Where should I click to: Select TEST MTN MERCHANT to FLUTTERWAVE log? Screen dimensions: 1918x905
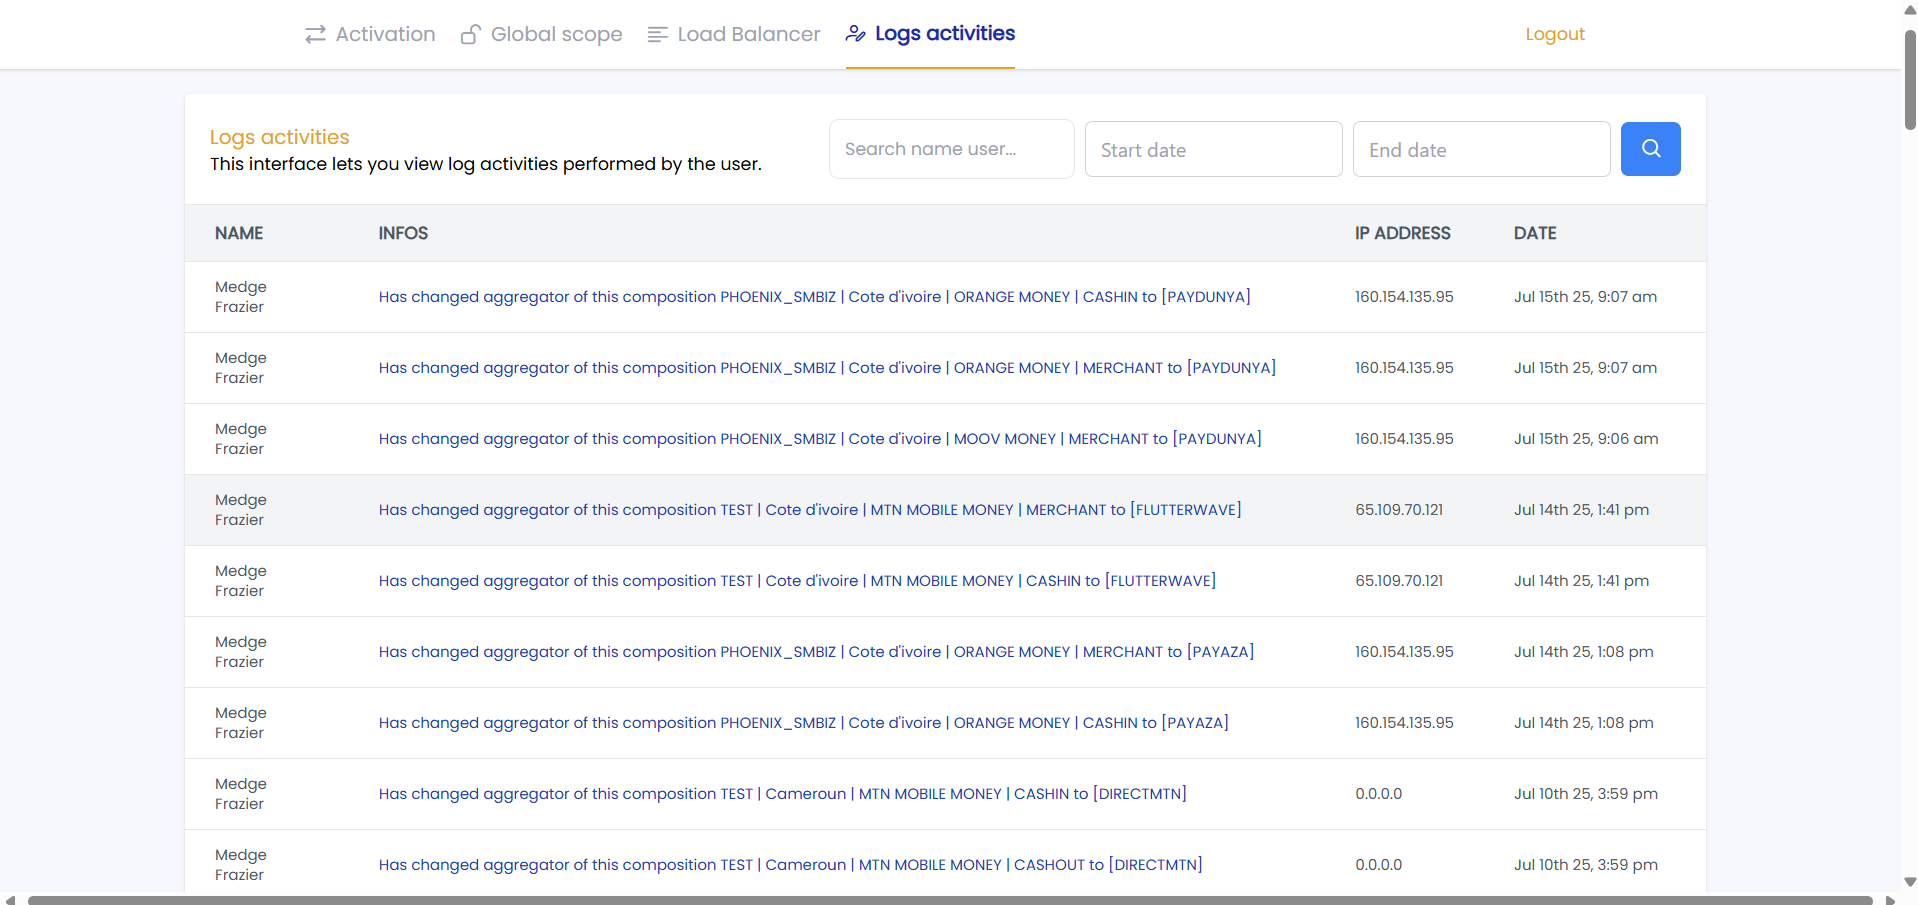click(x=809, y=510)
